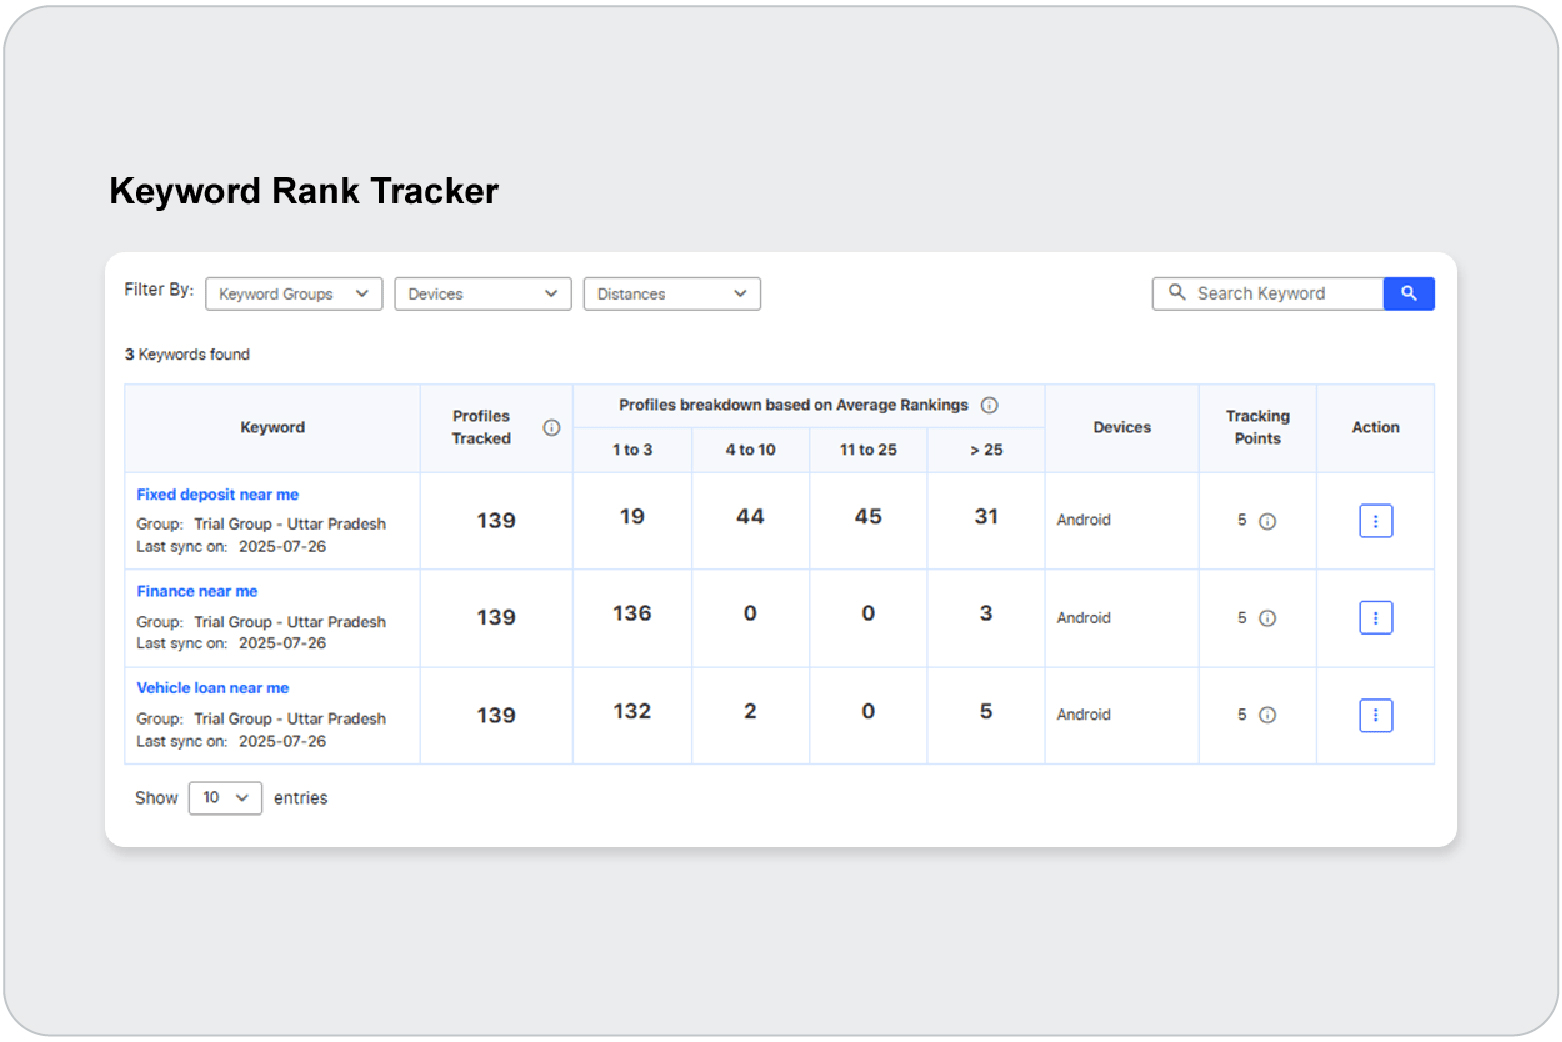
Task: Expand the Distances filter dropdown
Action: click(671, 294)
